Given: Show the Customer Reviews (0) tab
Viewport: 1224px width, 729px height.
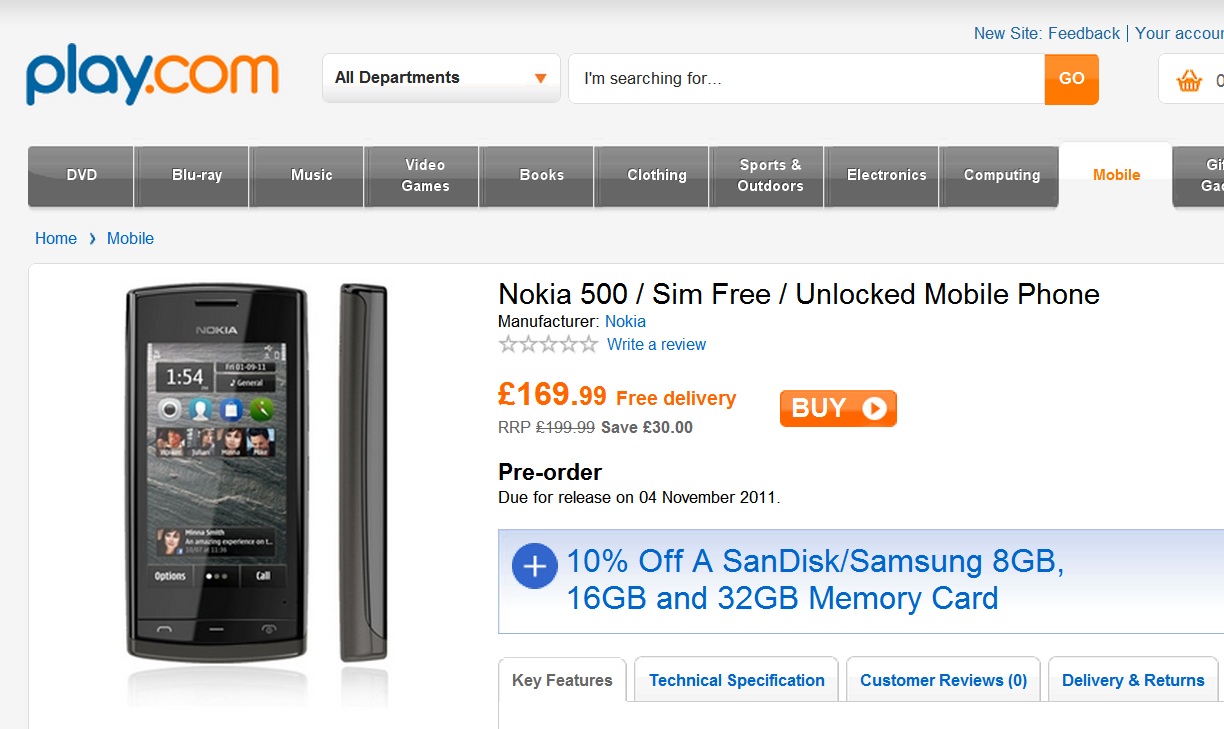Looking at the screenshot, I should (x=943, y=680).
